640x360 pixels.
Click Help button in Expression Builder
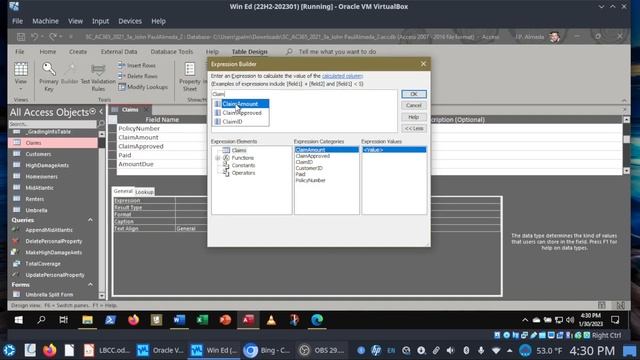point(413,117)
